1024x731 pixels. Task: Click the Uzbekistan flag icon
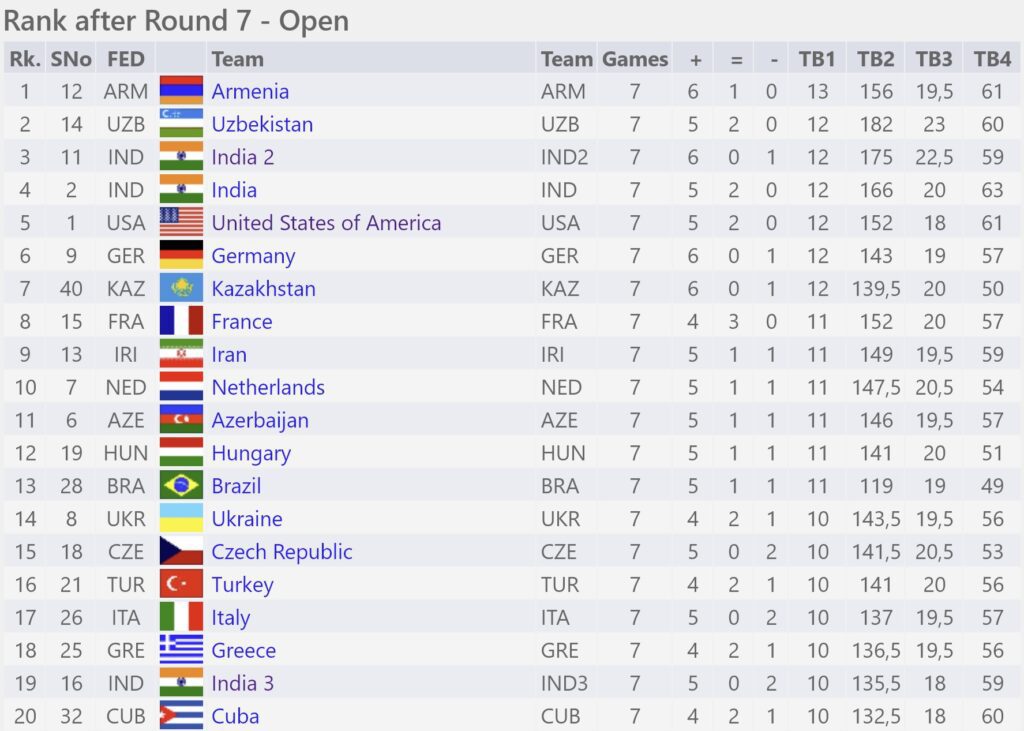click(181, 123)
